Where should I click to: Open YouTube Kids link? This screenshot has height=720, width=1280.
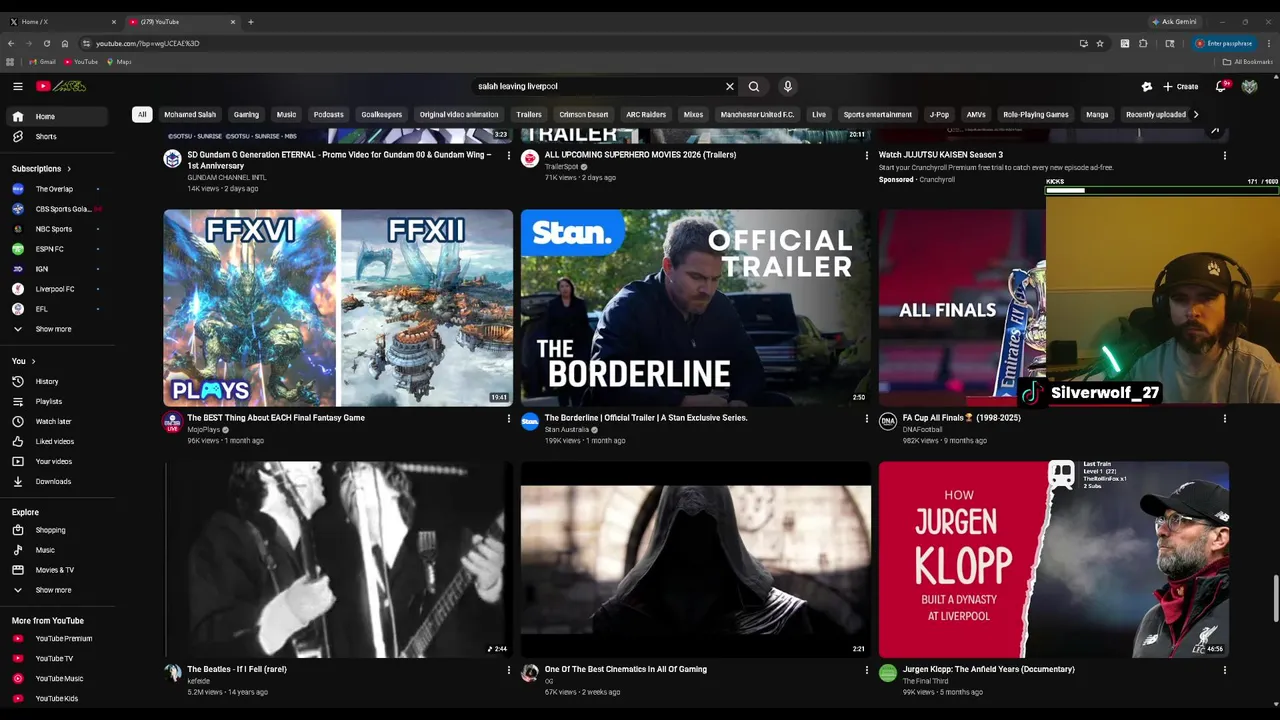(x=57, y=698)
